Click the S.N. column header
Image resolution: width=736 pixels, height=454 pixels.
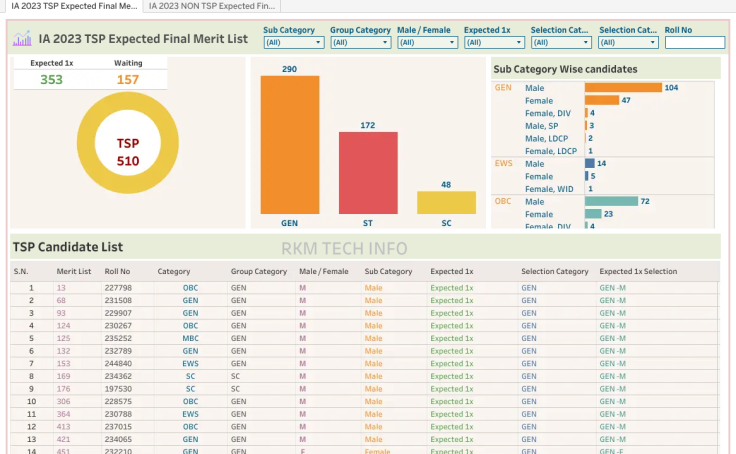pyautogui.click(x=21, y=271)
